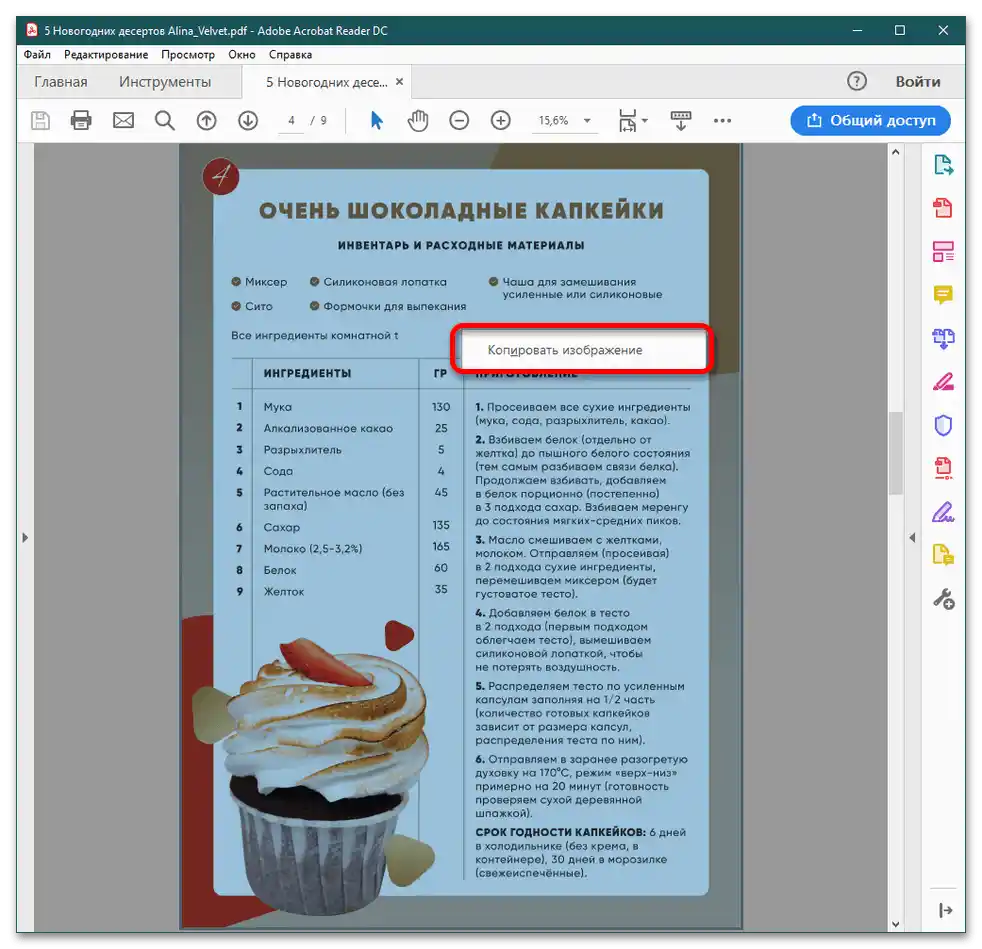Zoom in with plus icon

(500, 120)
